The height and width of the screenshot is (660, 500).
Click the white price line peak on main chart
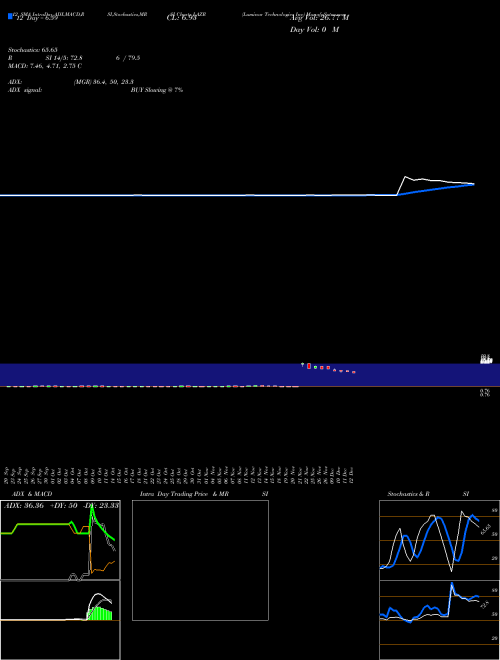click(406, 177)
